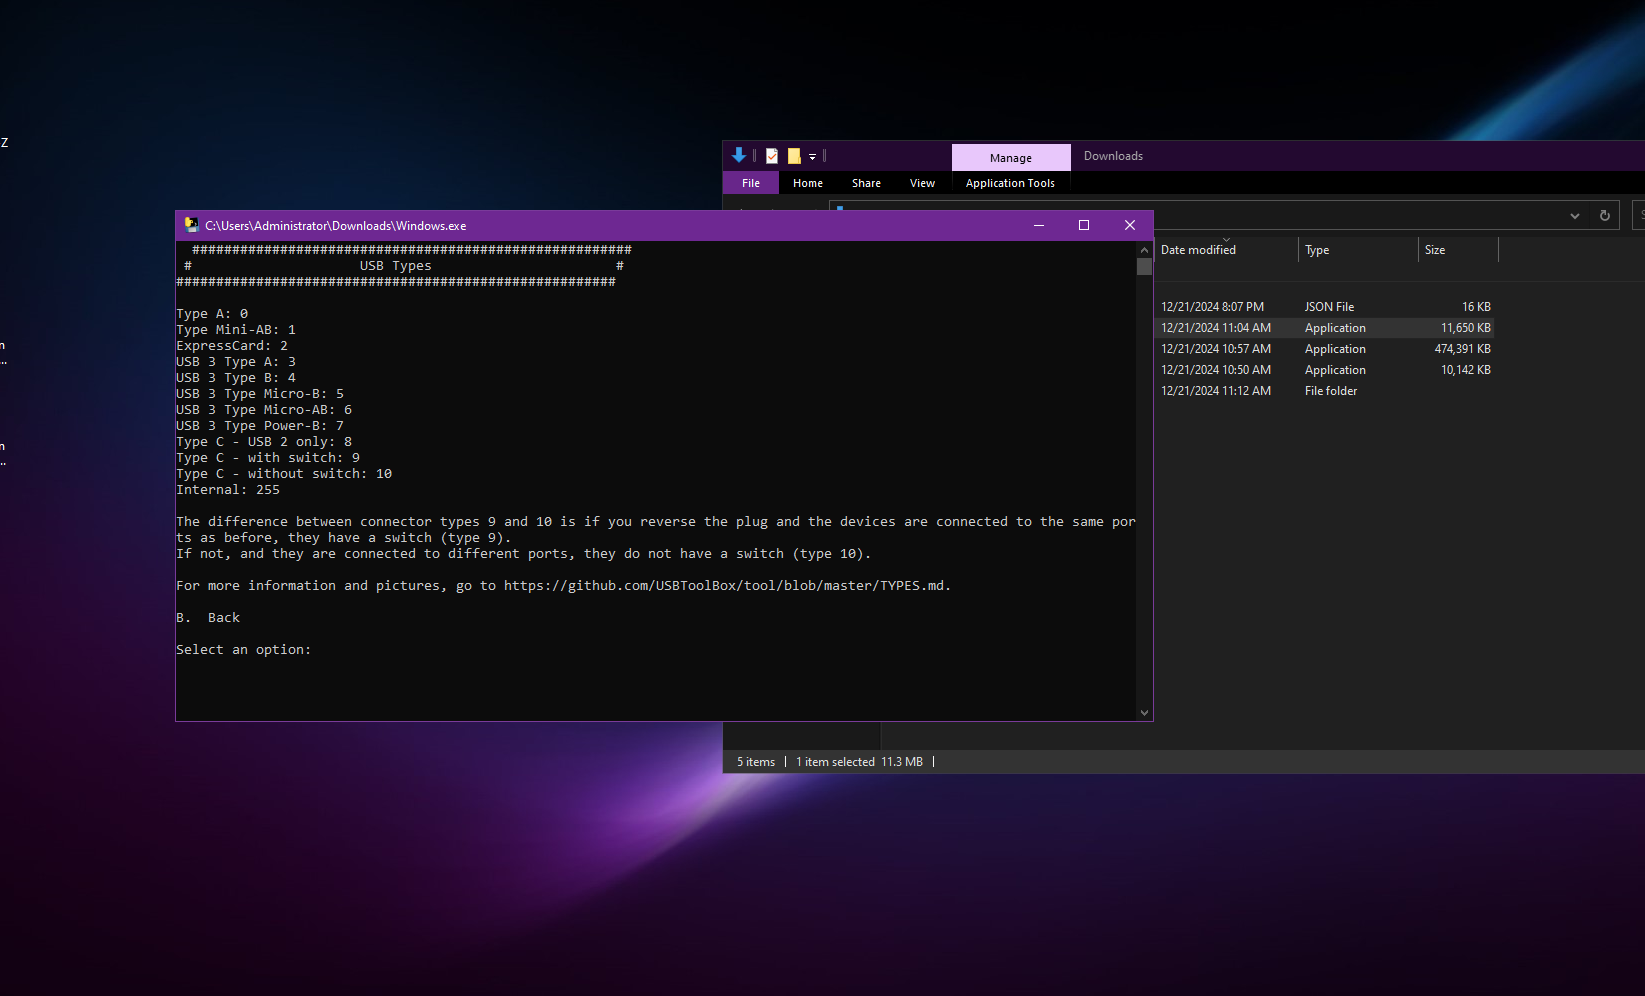The width and height of the screenshot is (1645, 996).
Task: Maximize the Windows.exe console window
Action: click(x=1084, y=225)
